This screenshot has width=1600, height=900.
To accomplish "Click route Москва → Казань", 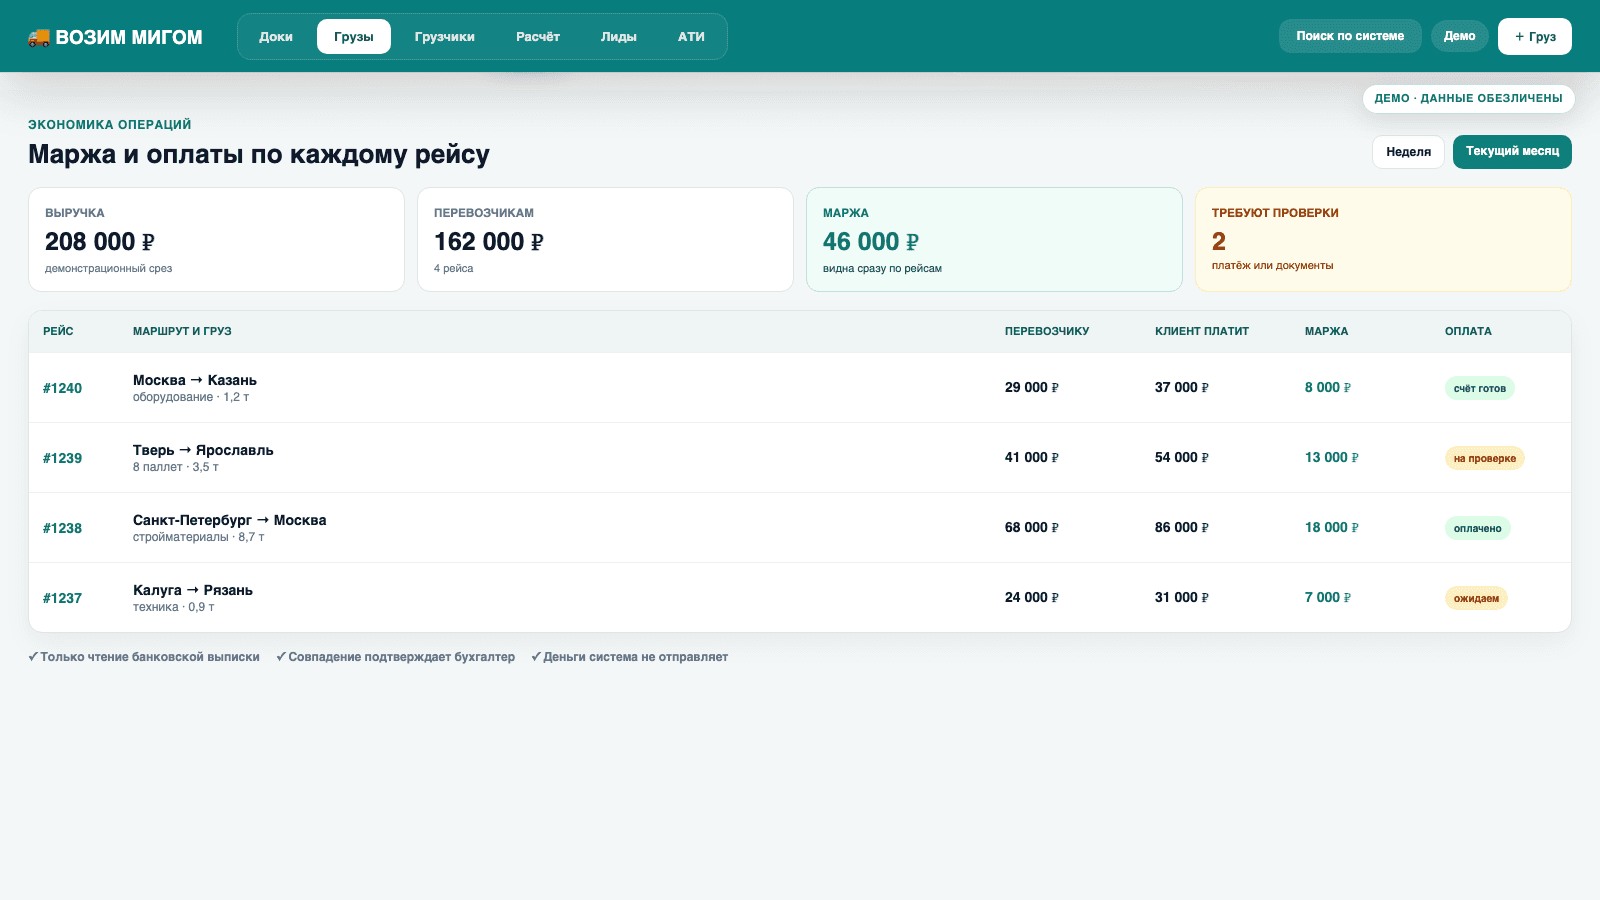I will pos(195,380).
